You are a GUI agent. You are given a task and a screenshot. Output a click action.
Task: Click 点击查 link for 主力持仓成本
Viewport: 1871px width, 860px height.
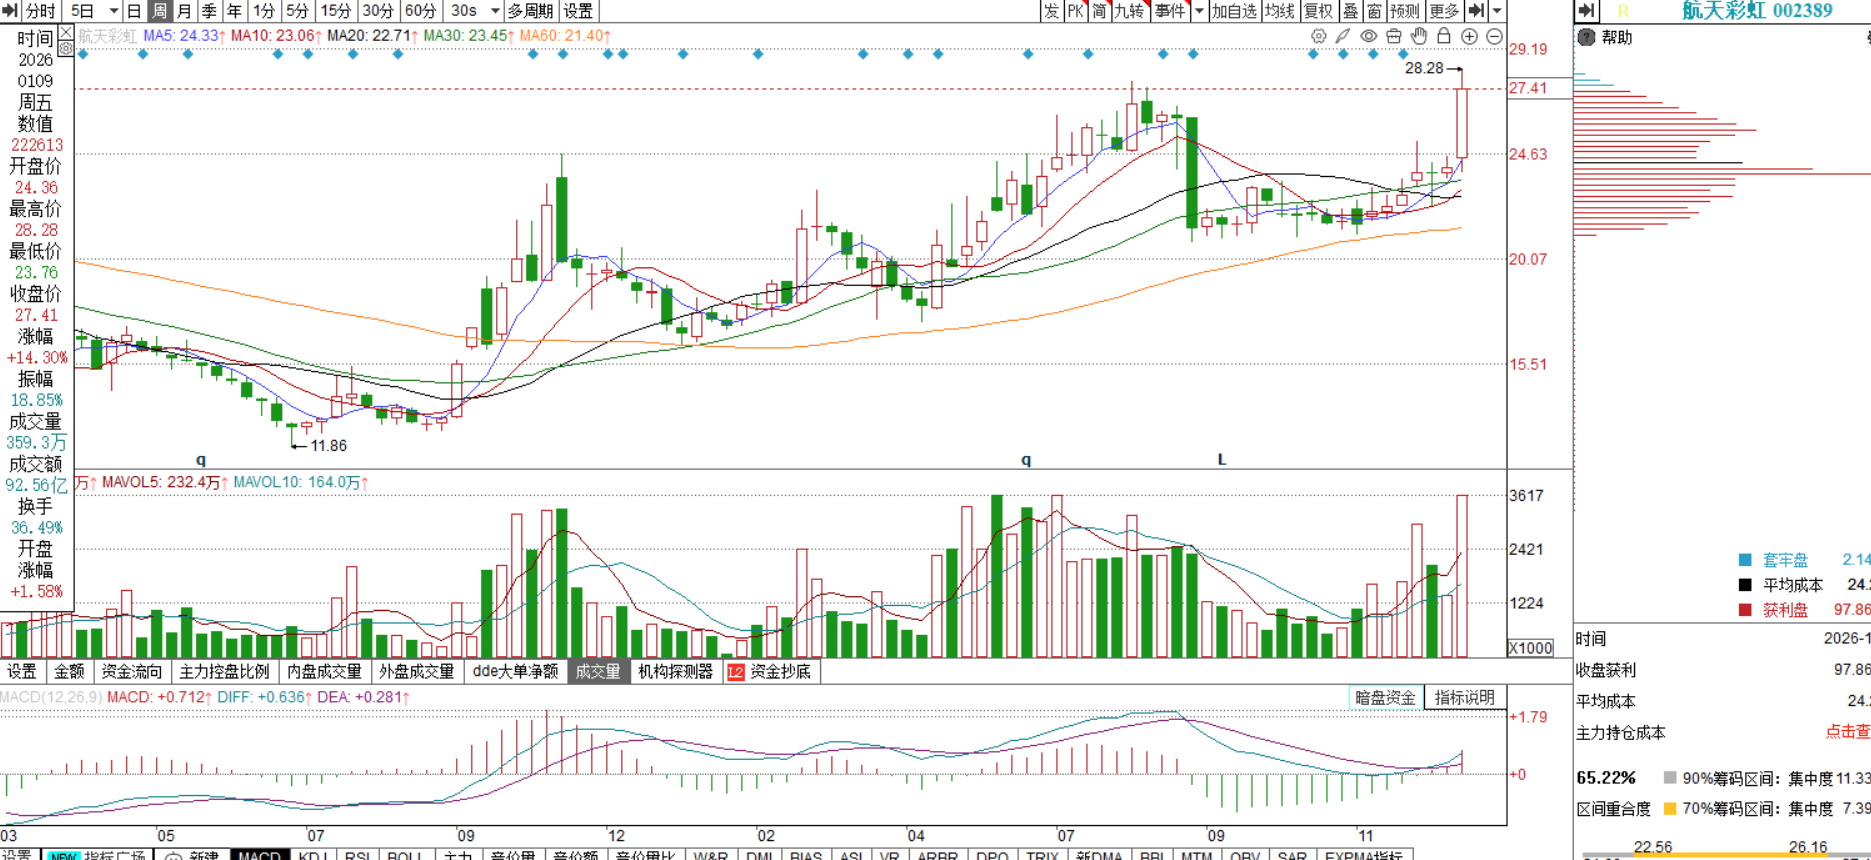point(1848,732)
